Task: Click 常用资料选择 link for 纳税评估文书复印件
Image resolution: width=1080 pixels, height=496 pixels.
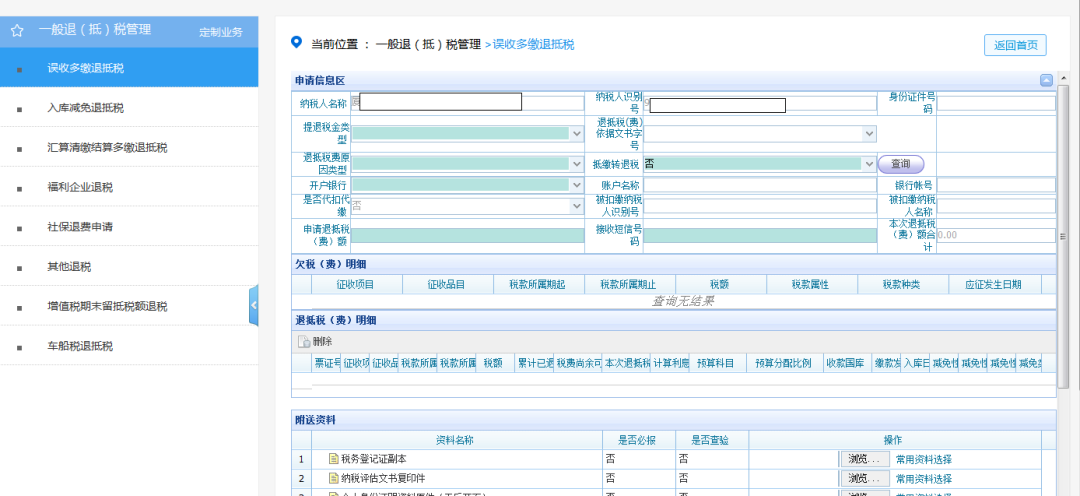Action: tap(924, 479)
